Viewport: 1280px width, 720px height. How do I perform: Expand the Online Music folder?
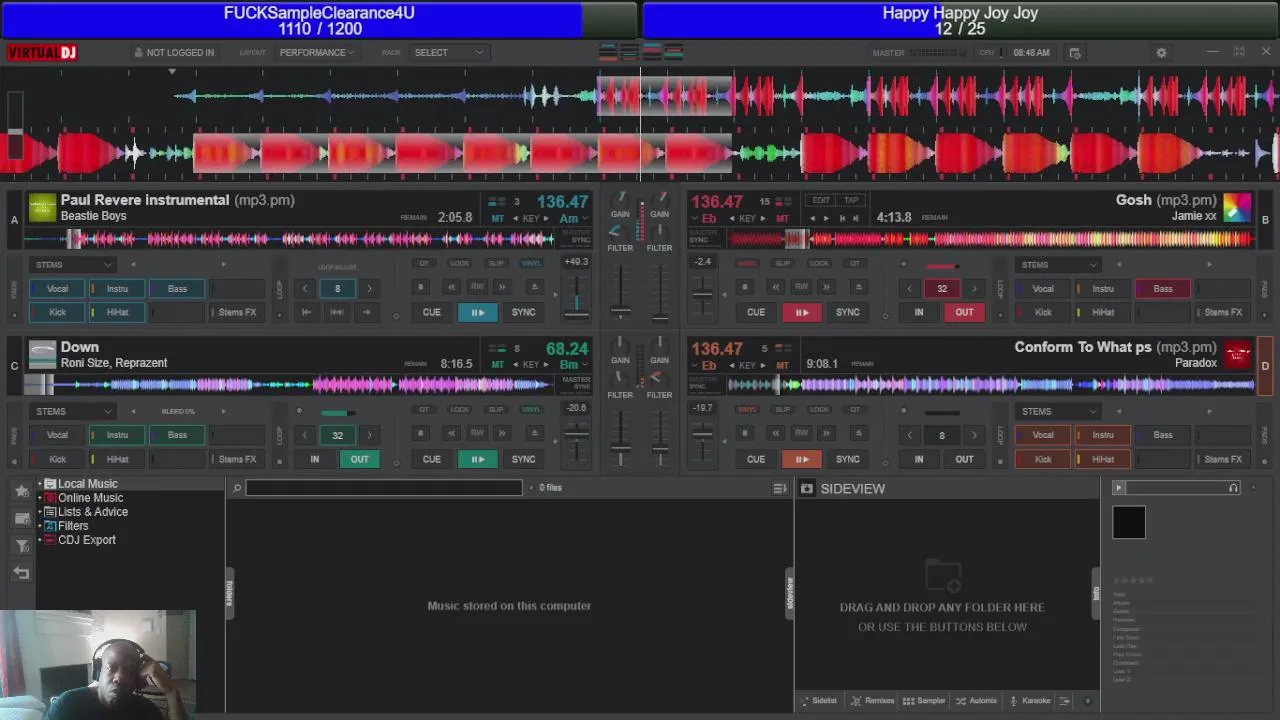click(40, 498)
